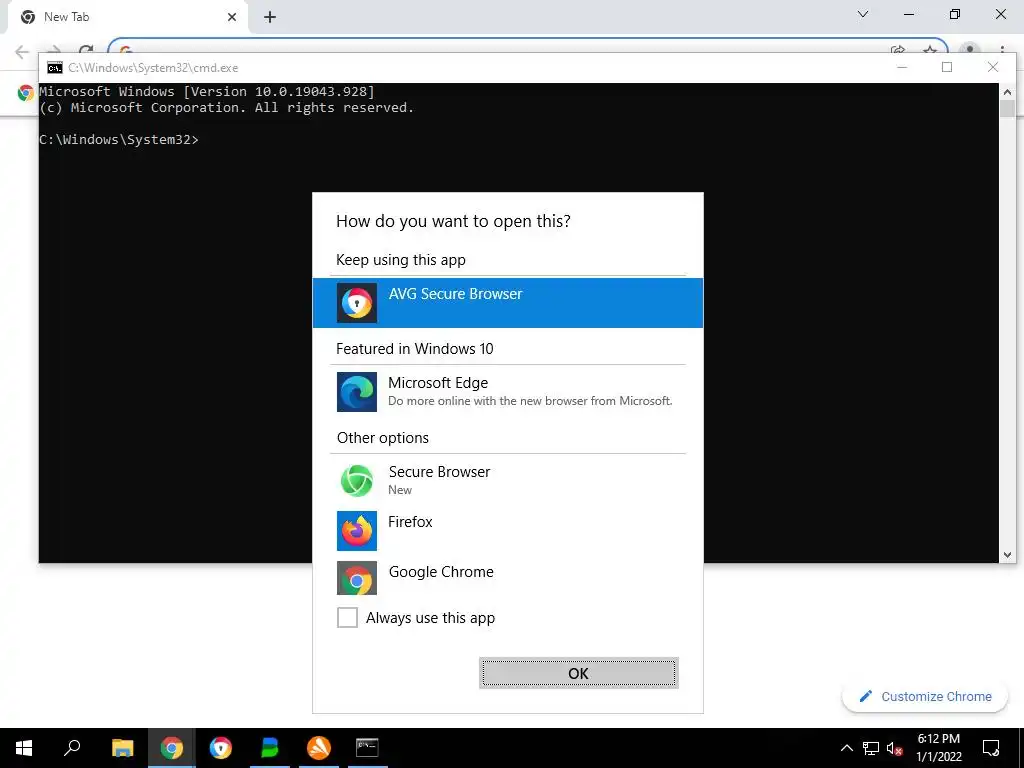This screenshot has height=768, width=1024.
Task: Show hidden system tray icons
Action: [x=846, y=748]
